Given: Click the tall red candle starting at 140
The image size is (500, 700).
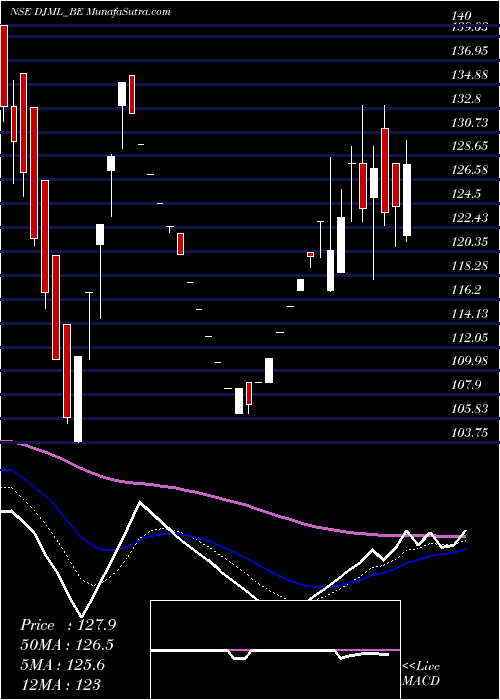Looking at the screenshot, I should click(4, 66).
